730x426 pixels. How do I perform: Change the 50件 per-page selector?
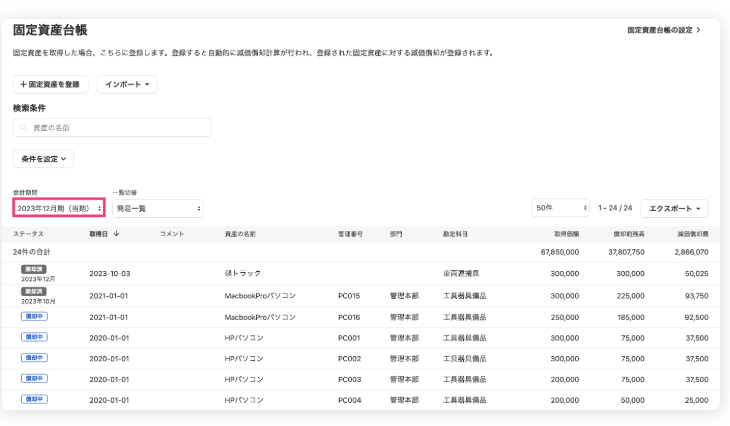[x=560, y=208]
